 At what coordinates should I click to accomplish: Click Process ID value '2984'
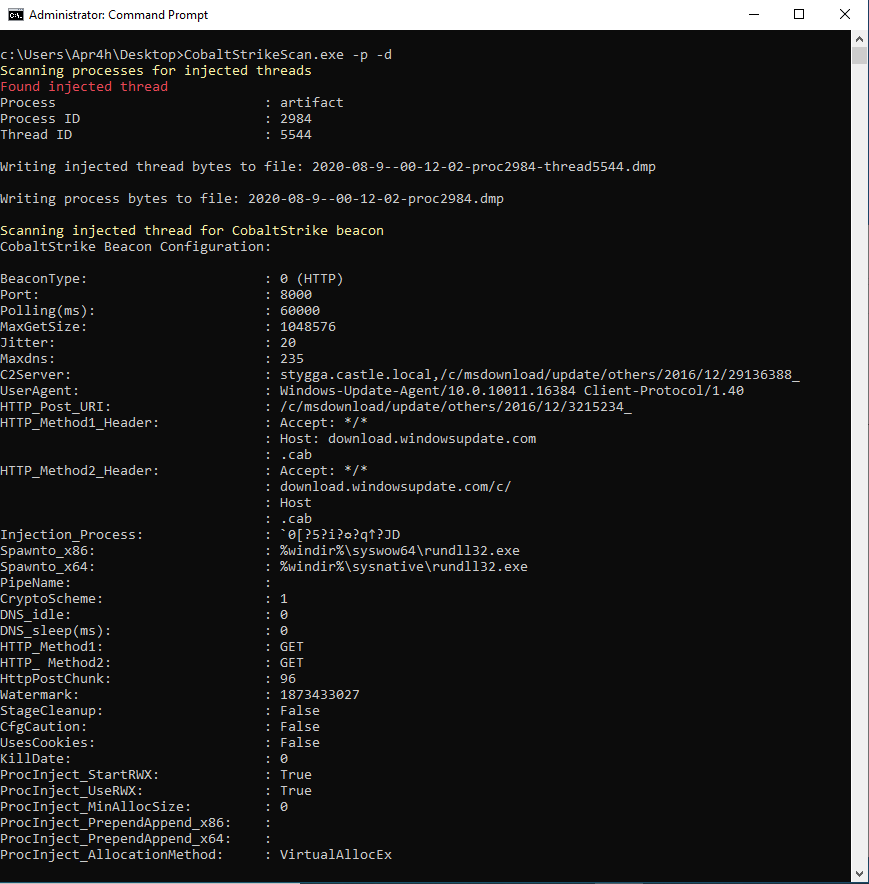pos(296,118)
